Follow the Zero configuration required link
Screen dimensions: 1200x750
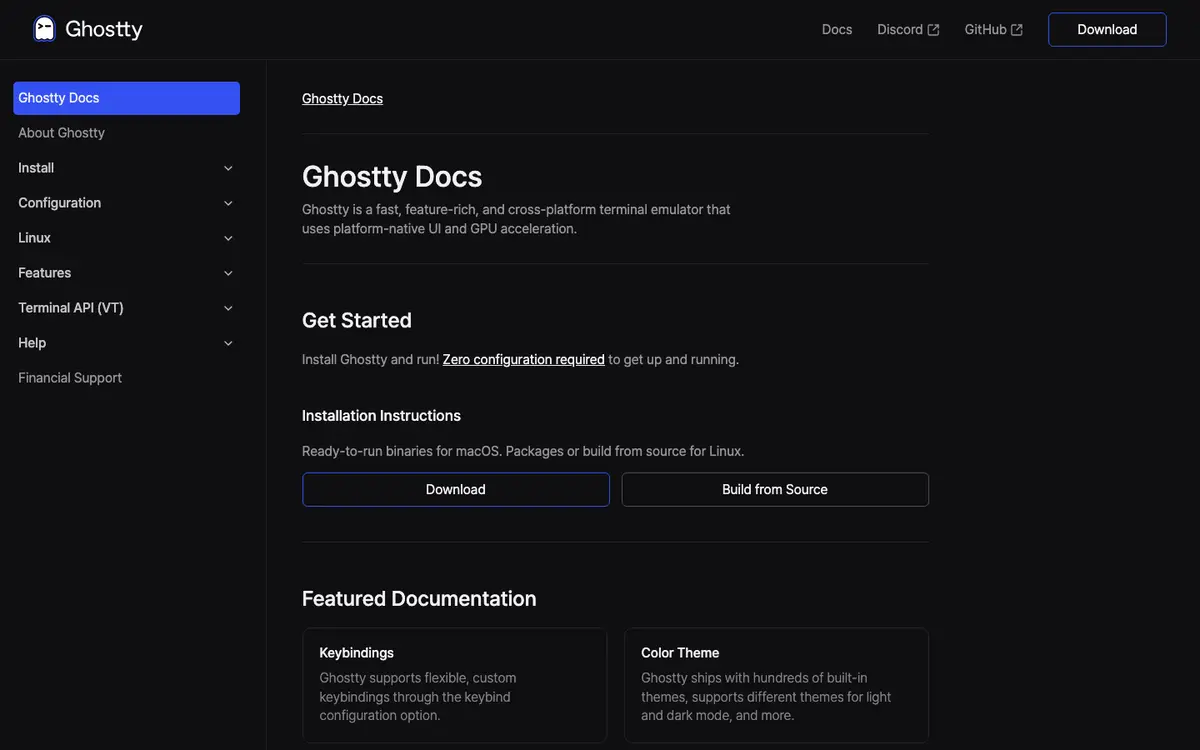pyautogui.click(x=524, y=359)
